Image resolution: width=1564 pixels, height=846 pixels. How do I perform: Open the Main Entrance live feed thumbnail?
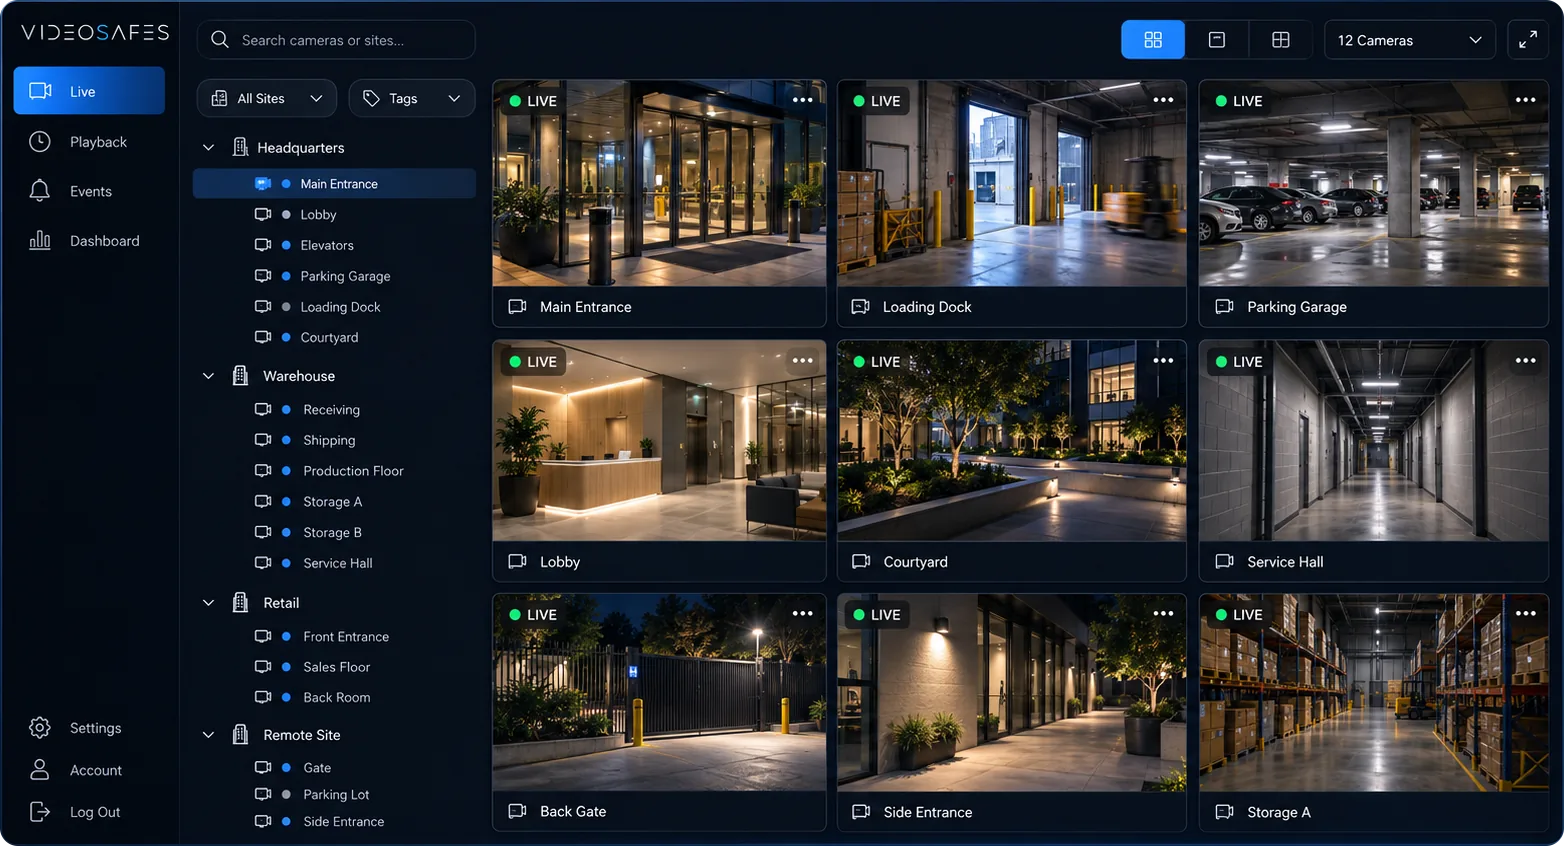click(x=659, y=184)
